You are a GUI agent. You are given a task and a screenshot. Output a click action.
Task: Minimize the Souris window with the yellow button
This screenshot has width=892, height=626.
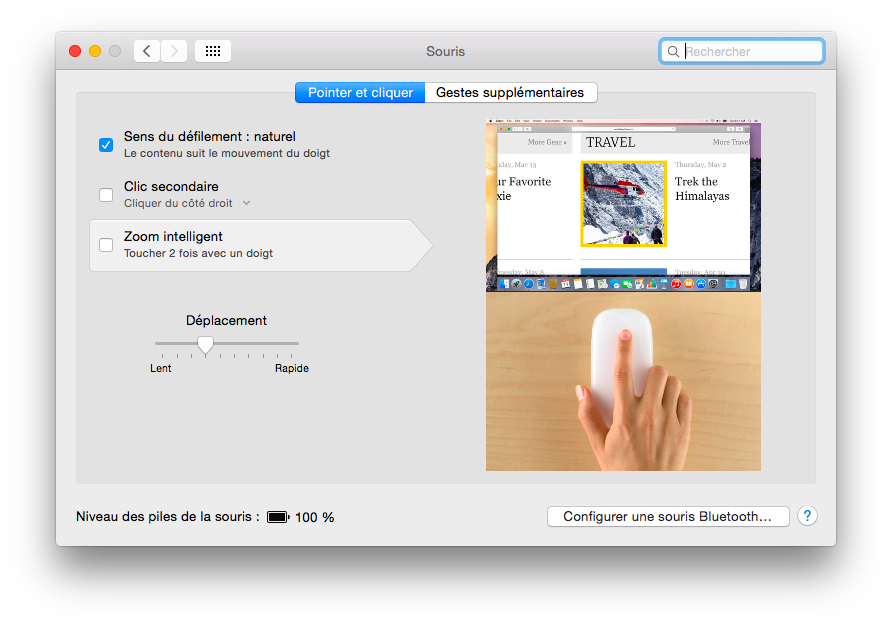95,51
